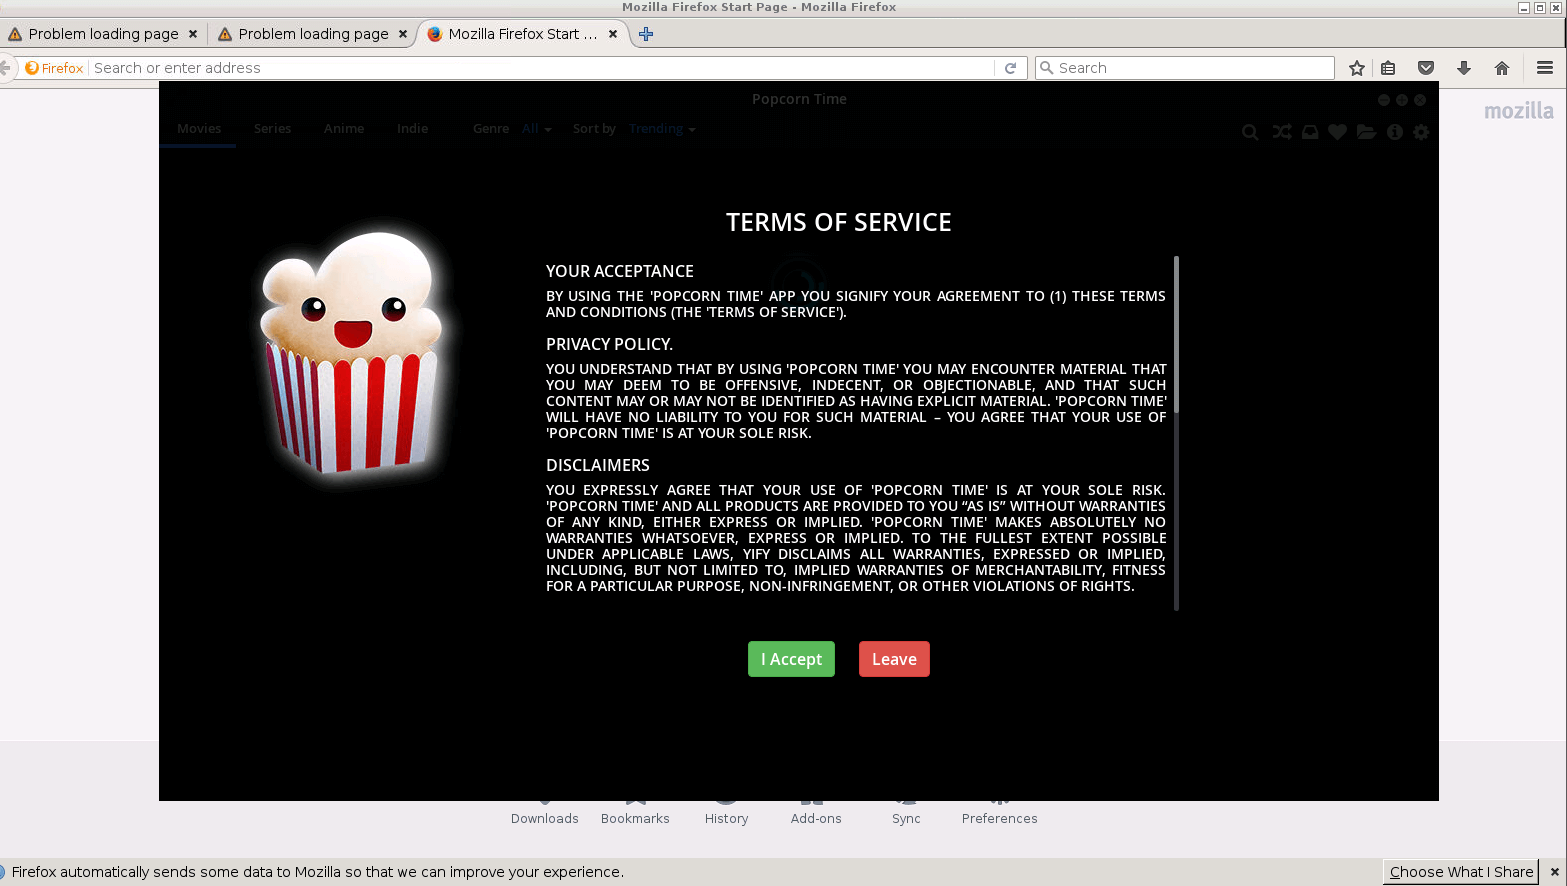Click the shuffle random movie icon
This screenshot has width=1567, height=886.
click(x=1282, y=131)
